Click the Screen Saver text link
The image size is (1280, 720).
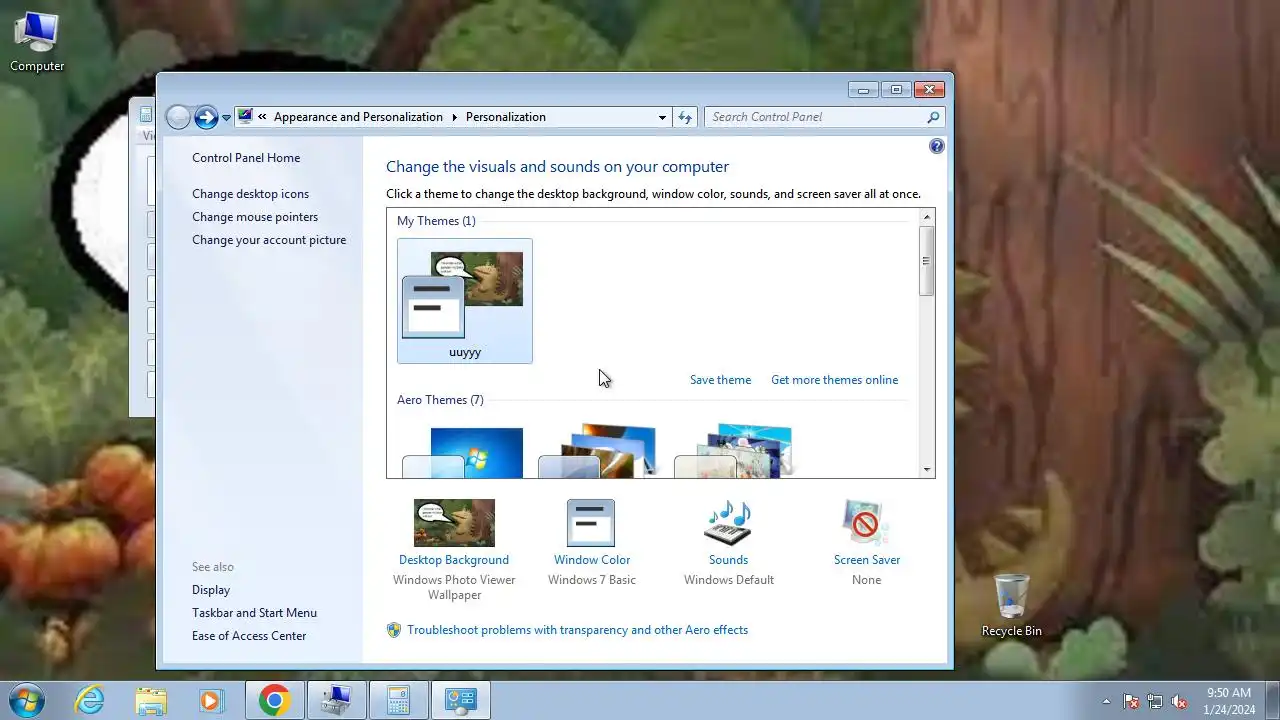(x=867, y=560)
